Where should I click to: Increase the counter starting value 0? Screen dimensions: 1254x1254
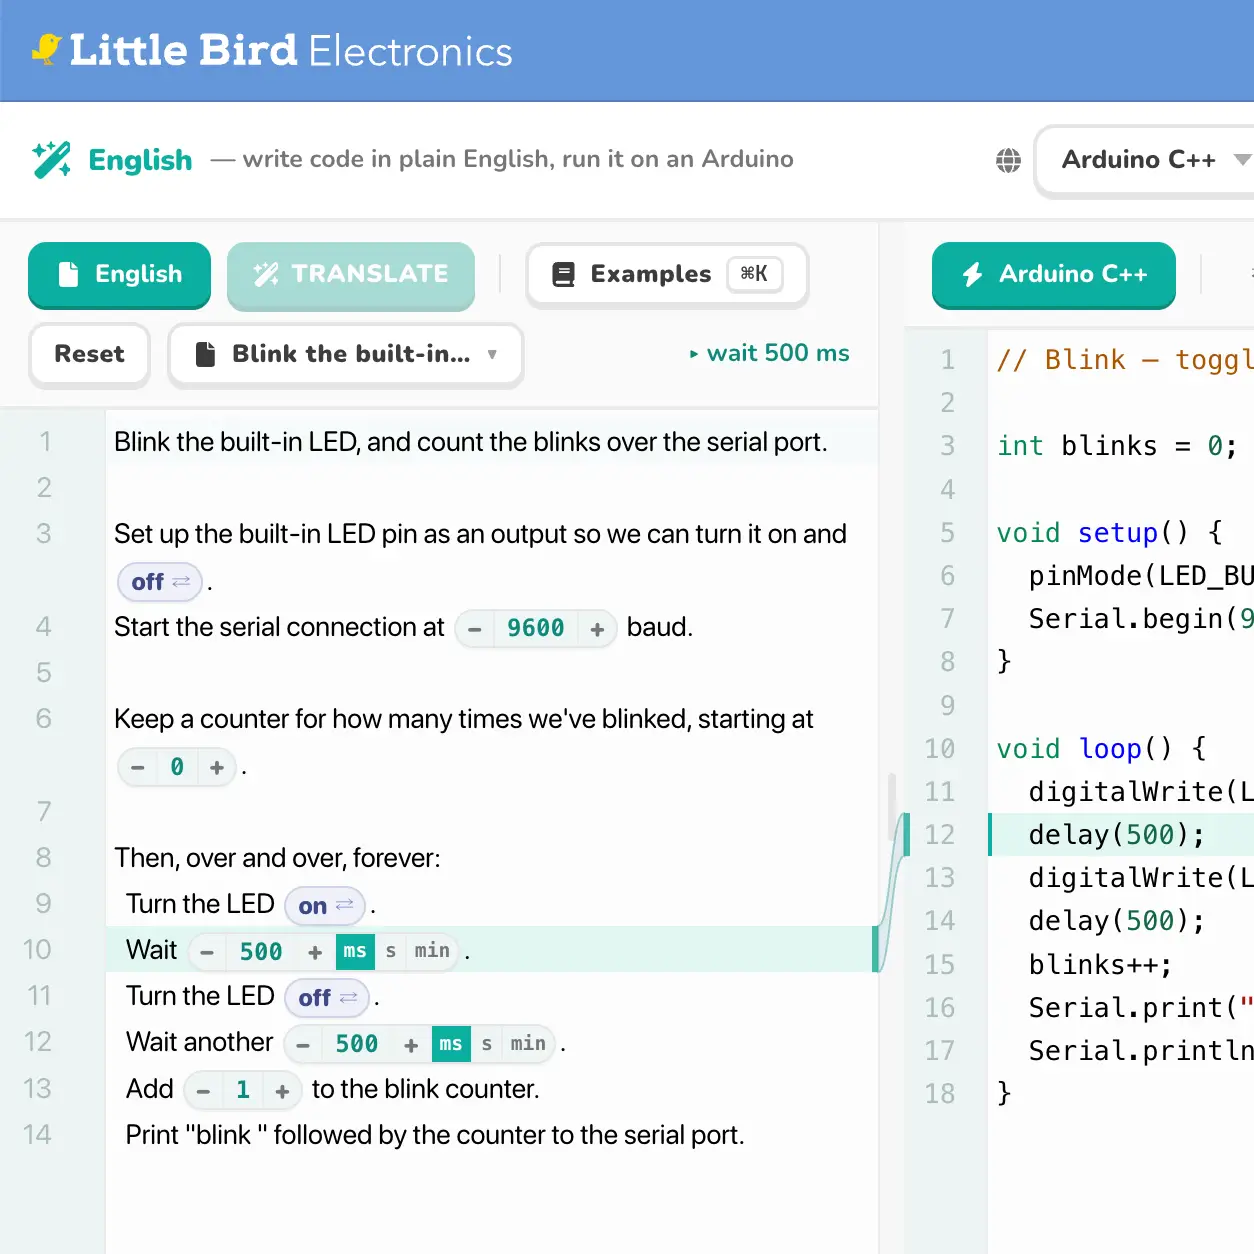(217, 768)
